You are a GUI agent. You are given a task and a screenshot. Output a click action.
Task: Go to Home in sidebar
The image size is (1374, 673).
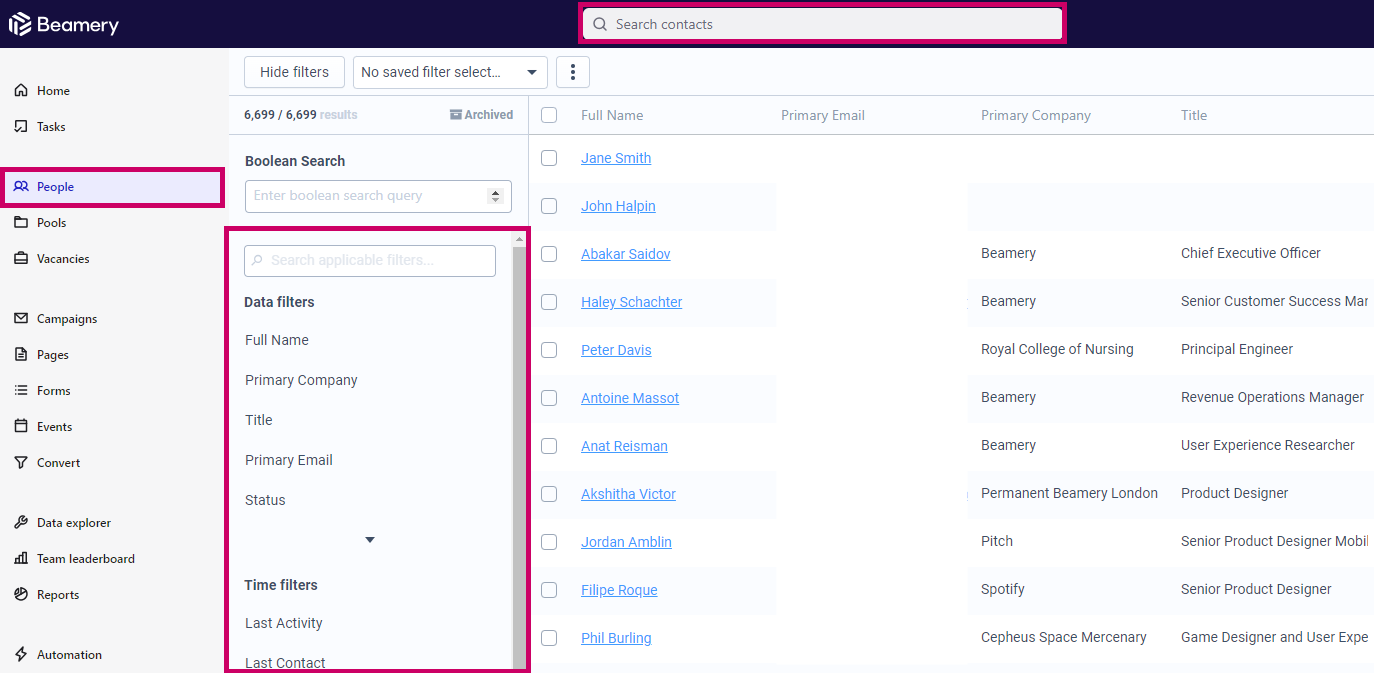53,91
